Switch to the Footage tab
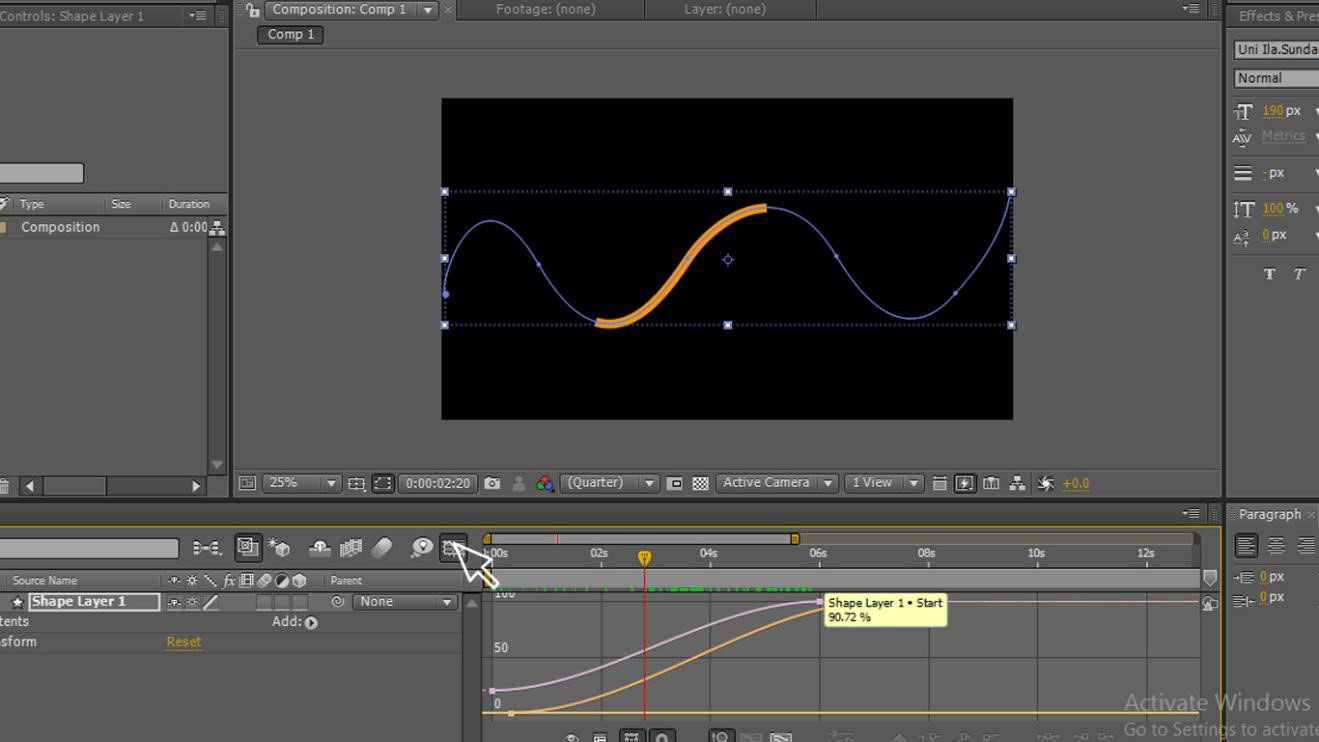1319x742 pixels. 545,9
